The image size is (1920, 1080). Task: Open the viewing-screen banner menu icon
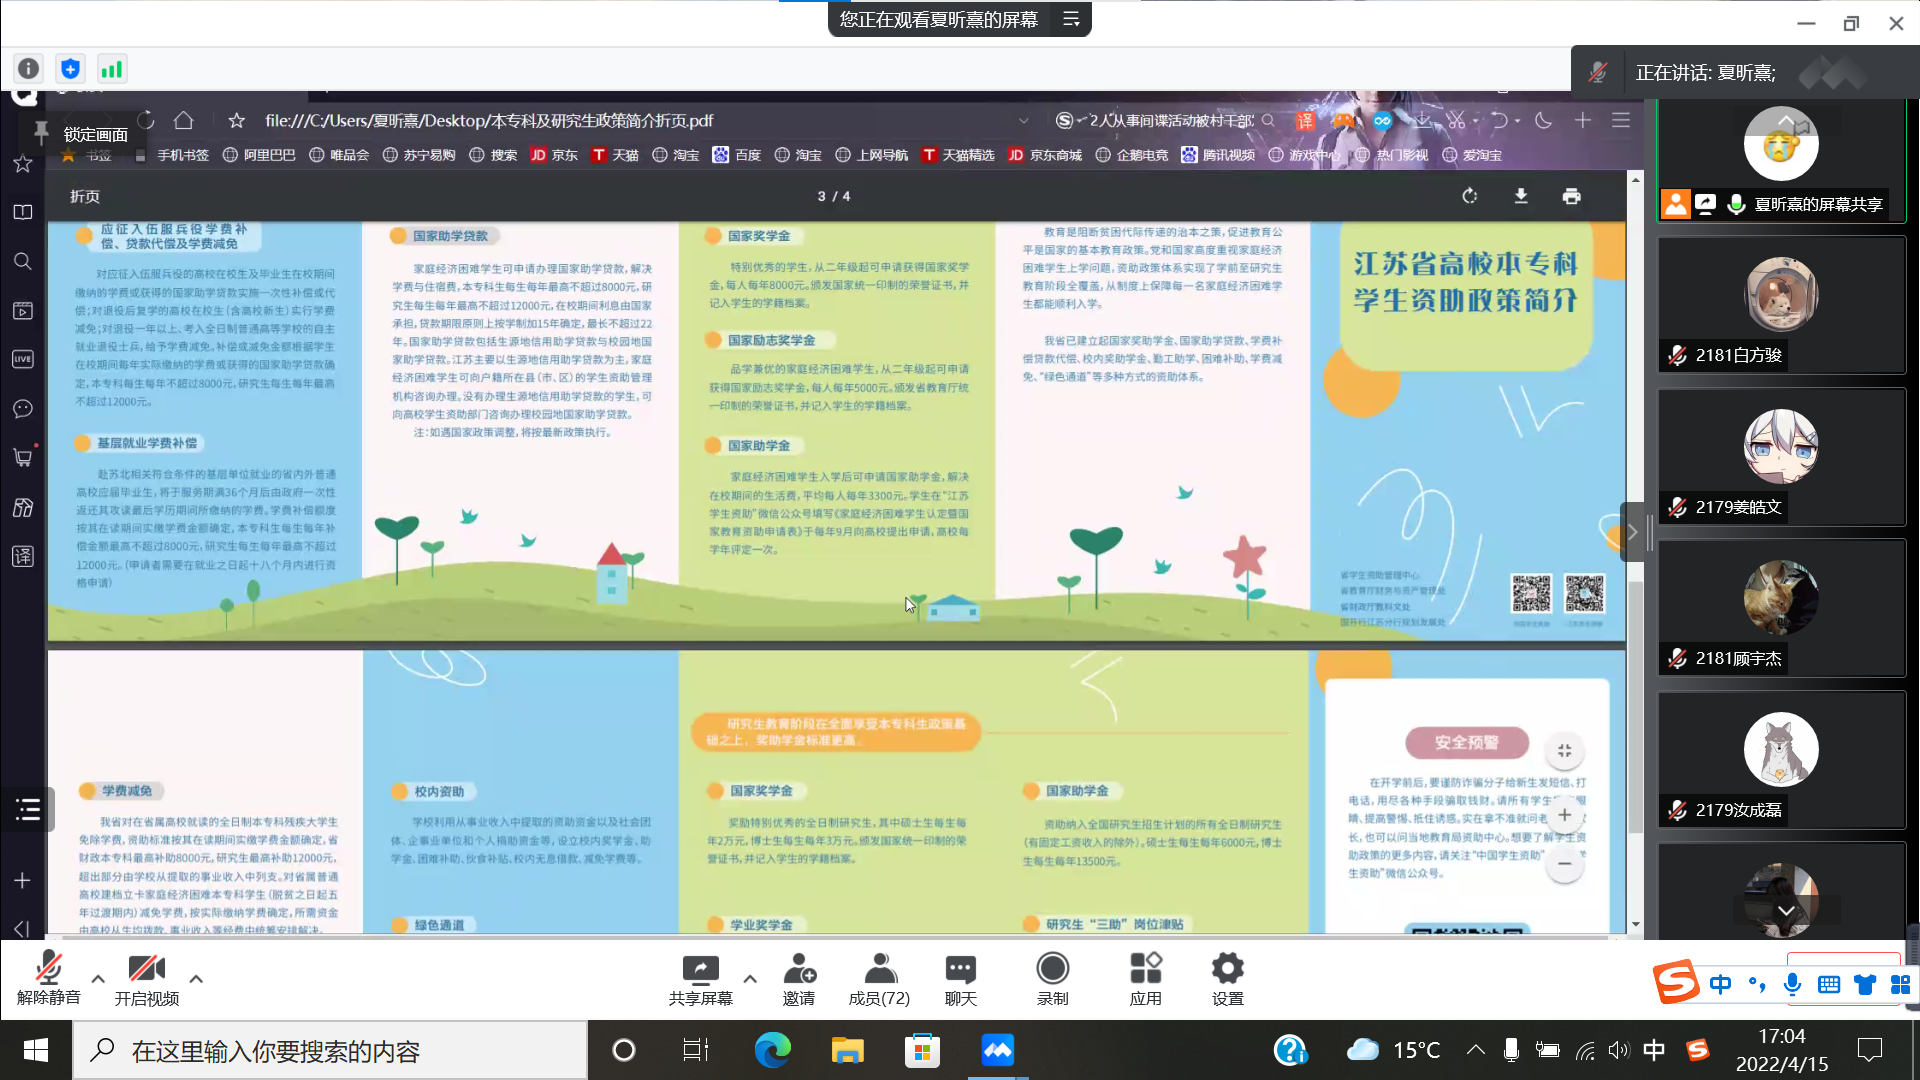[x=1071, y=19]
